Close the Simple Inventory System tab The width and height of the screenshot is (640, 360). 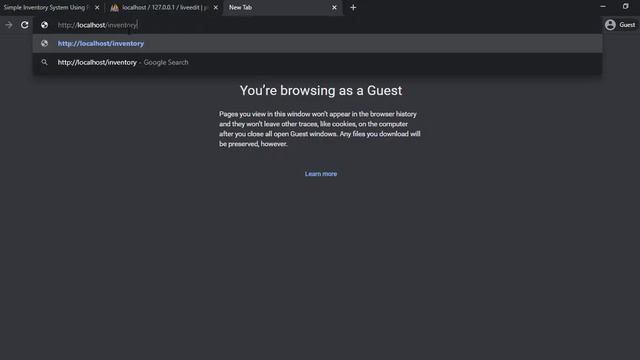[97, 7]
